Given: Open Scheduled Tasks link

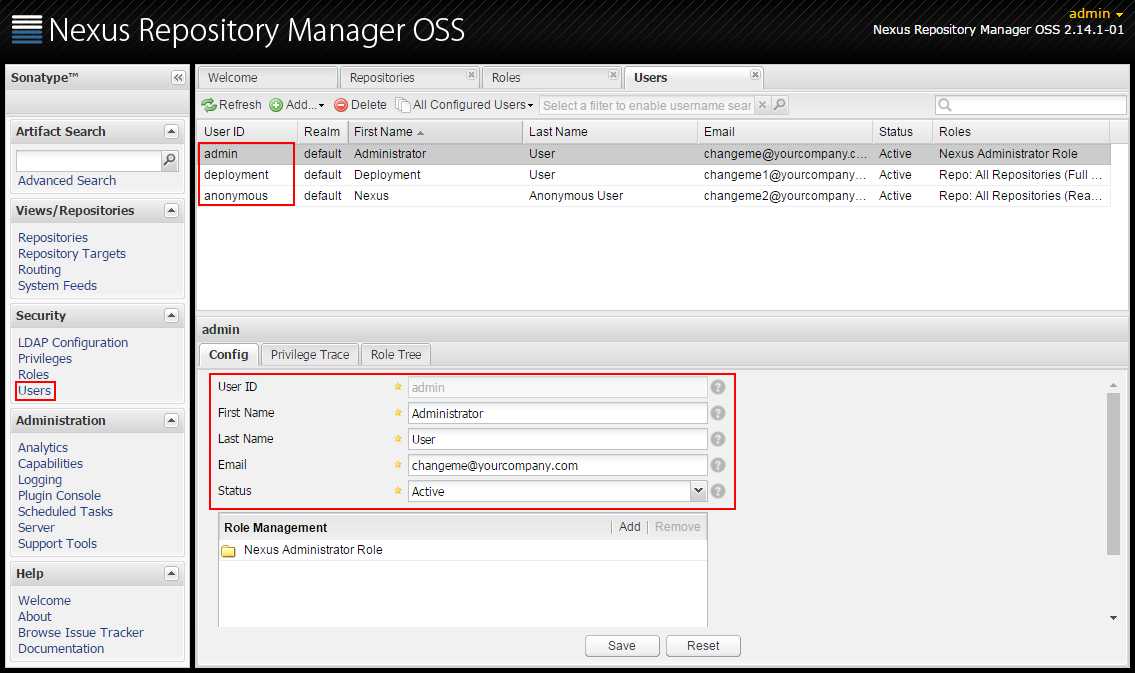Looking at the screenshot, I should [65, 512].
